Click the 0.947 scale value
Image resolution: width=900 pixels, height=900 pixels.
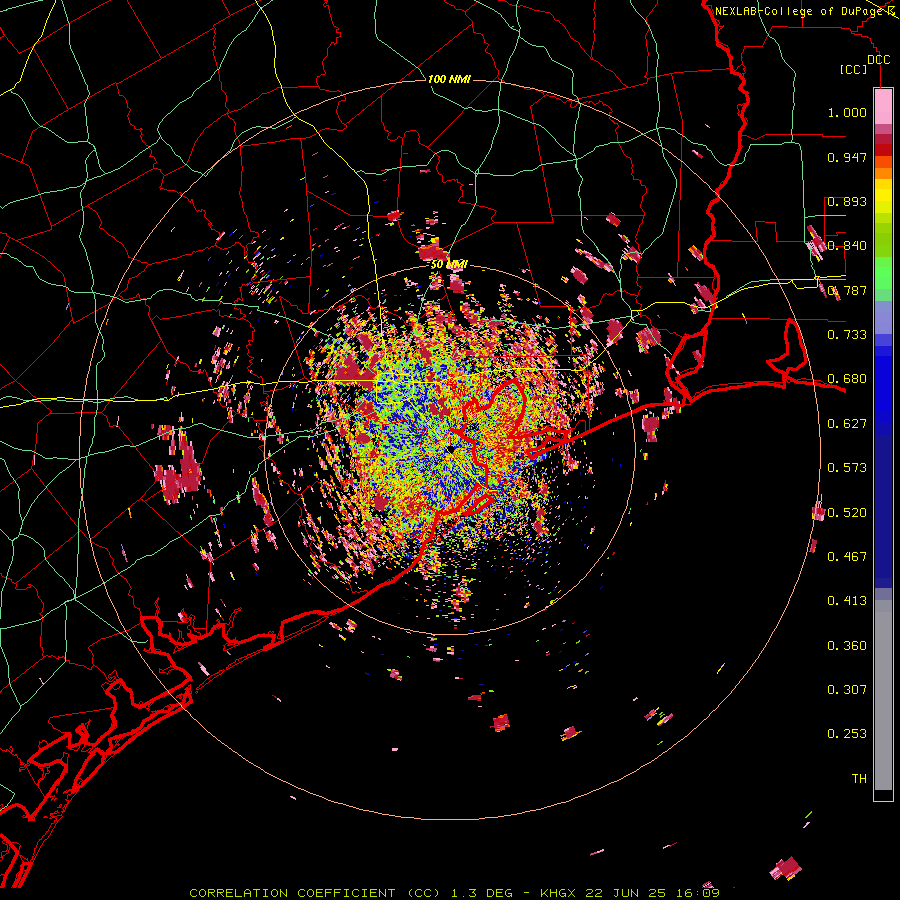pyautogui.click(x=847, y=157)
